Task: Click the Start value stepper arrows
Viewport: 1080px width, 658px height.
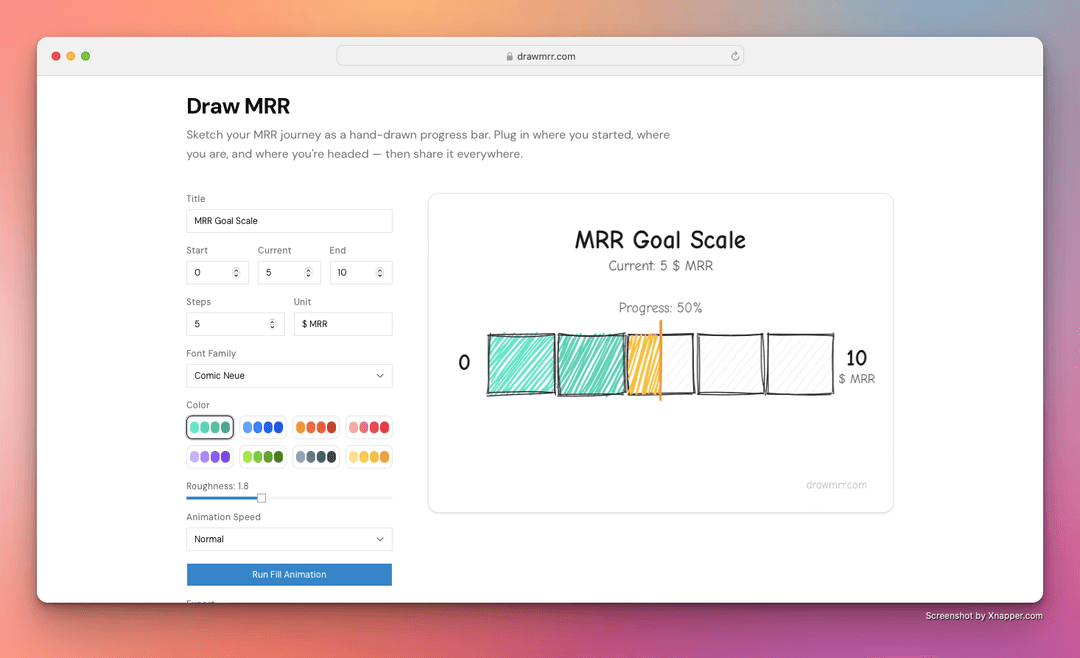Action: click(x=236, y=272)
